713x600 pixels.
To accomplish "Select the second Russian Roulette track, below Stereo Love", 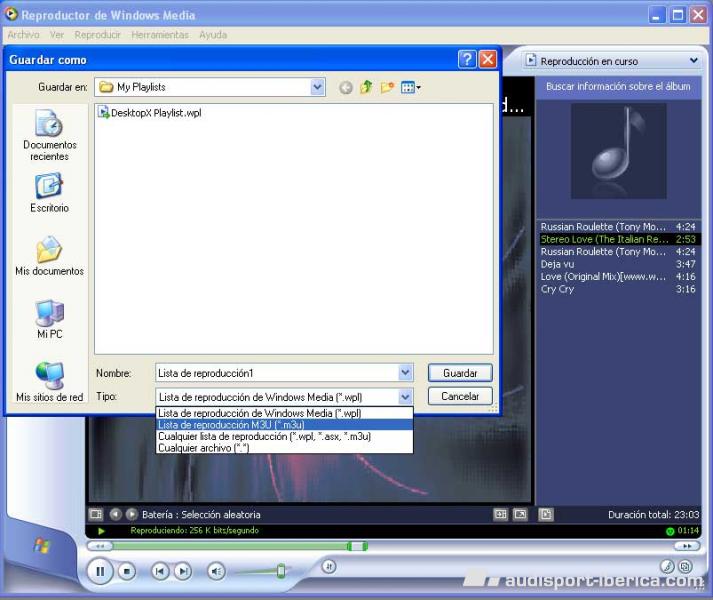I will (x=618, y=252).
